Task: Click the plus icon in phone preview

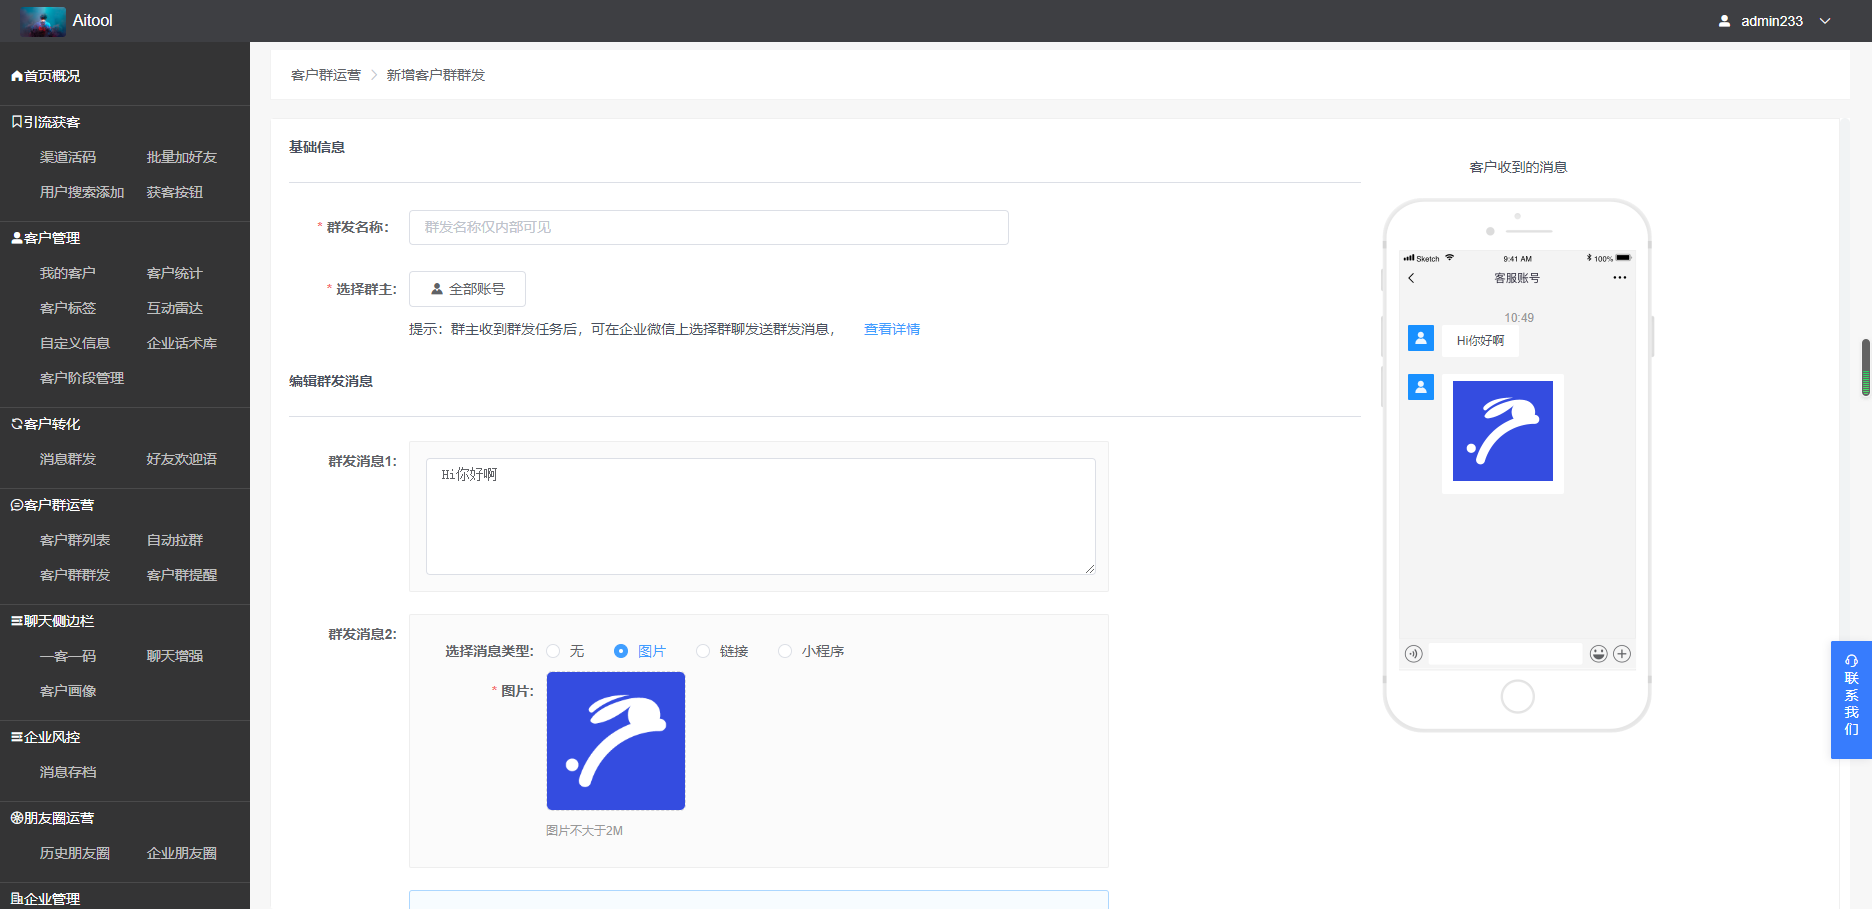Action: click(x=1622, y=654)
